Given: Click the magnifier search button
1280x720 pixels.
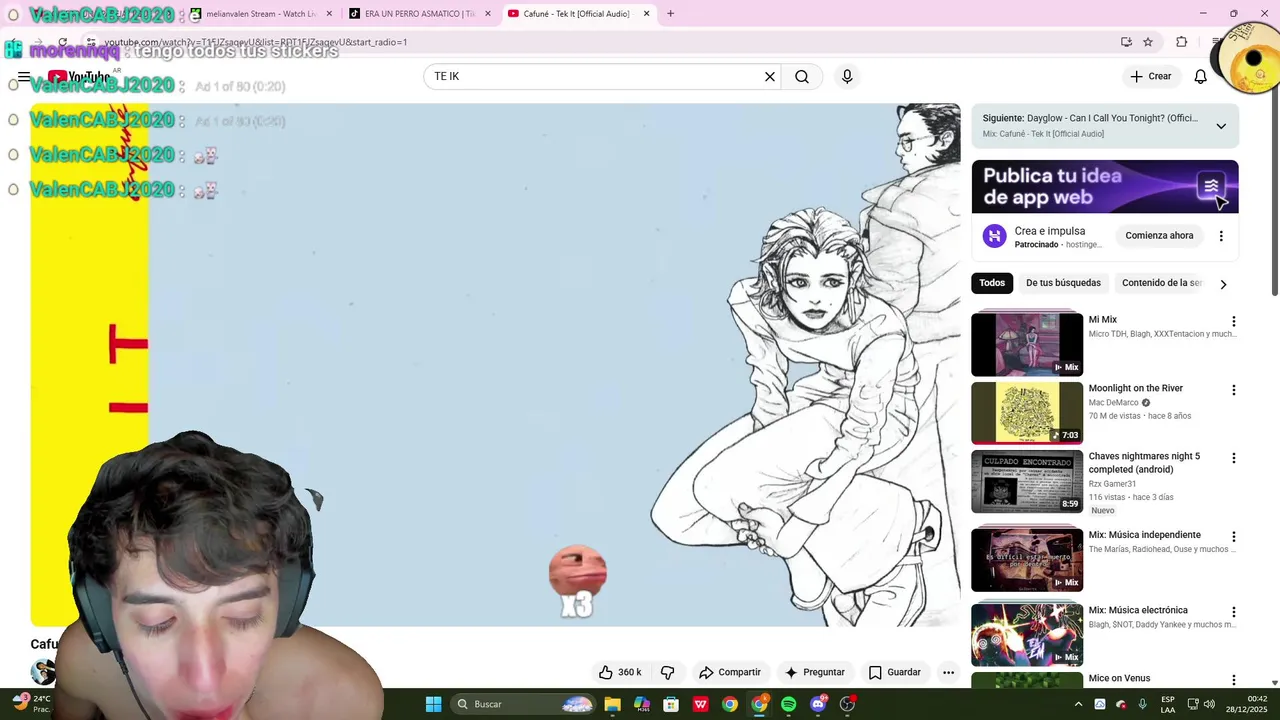Looking at the screenshot, I should [x=802, y=77].
